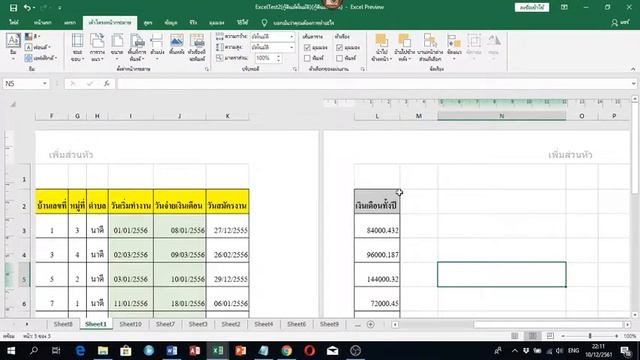Select column N header
This screenshot has height=360, width=640.
click(502, 116)
